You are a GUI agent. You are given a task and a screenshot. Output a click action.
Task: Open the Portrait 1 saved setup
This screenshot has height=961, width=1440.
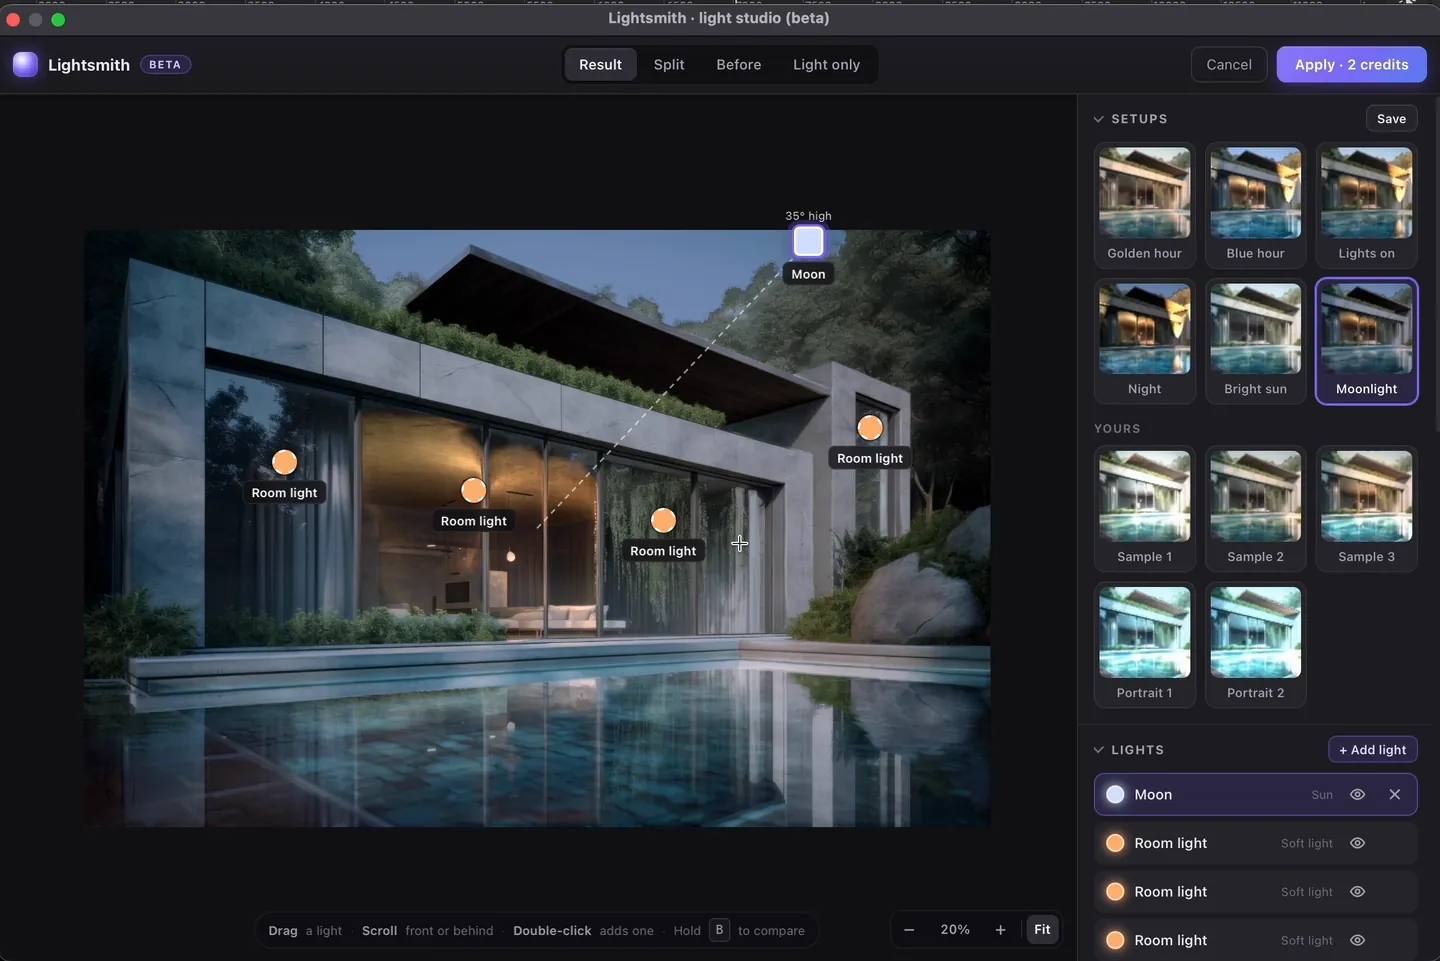click(x=1145, y=645)
